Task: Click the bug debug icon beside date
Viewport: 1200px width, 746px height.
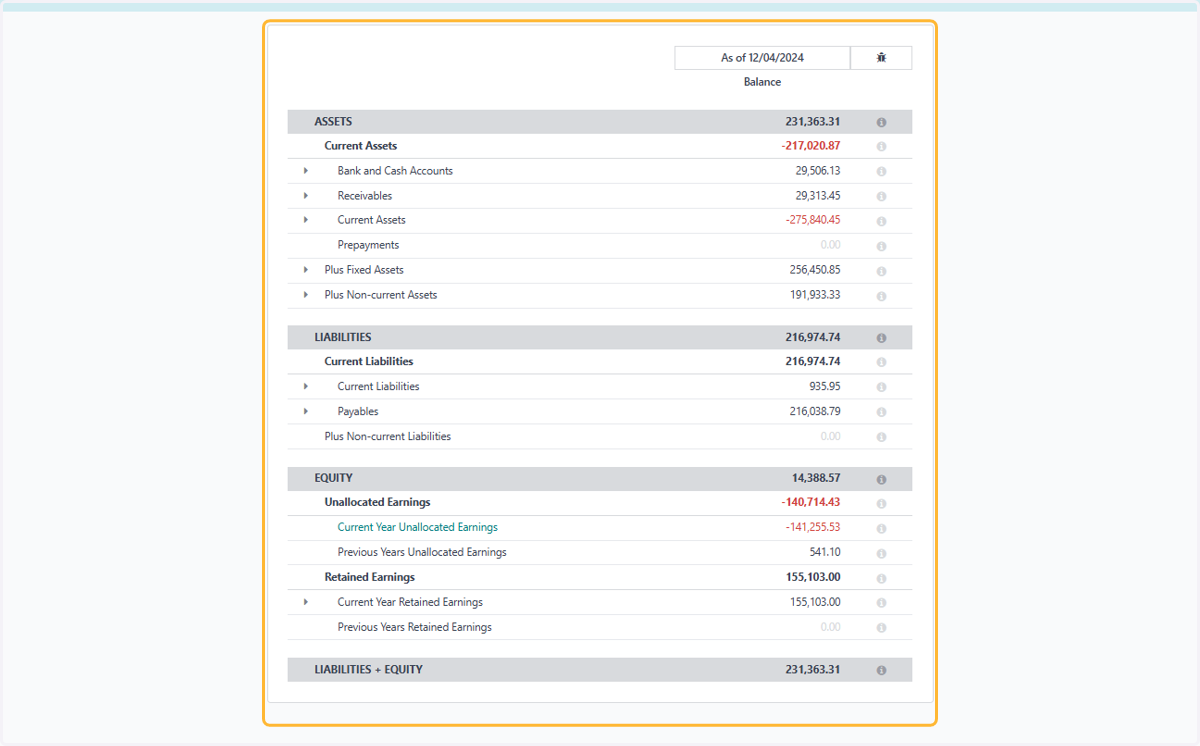Action: point(881,58)
